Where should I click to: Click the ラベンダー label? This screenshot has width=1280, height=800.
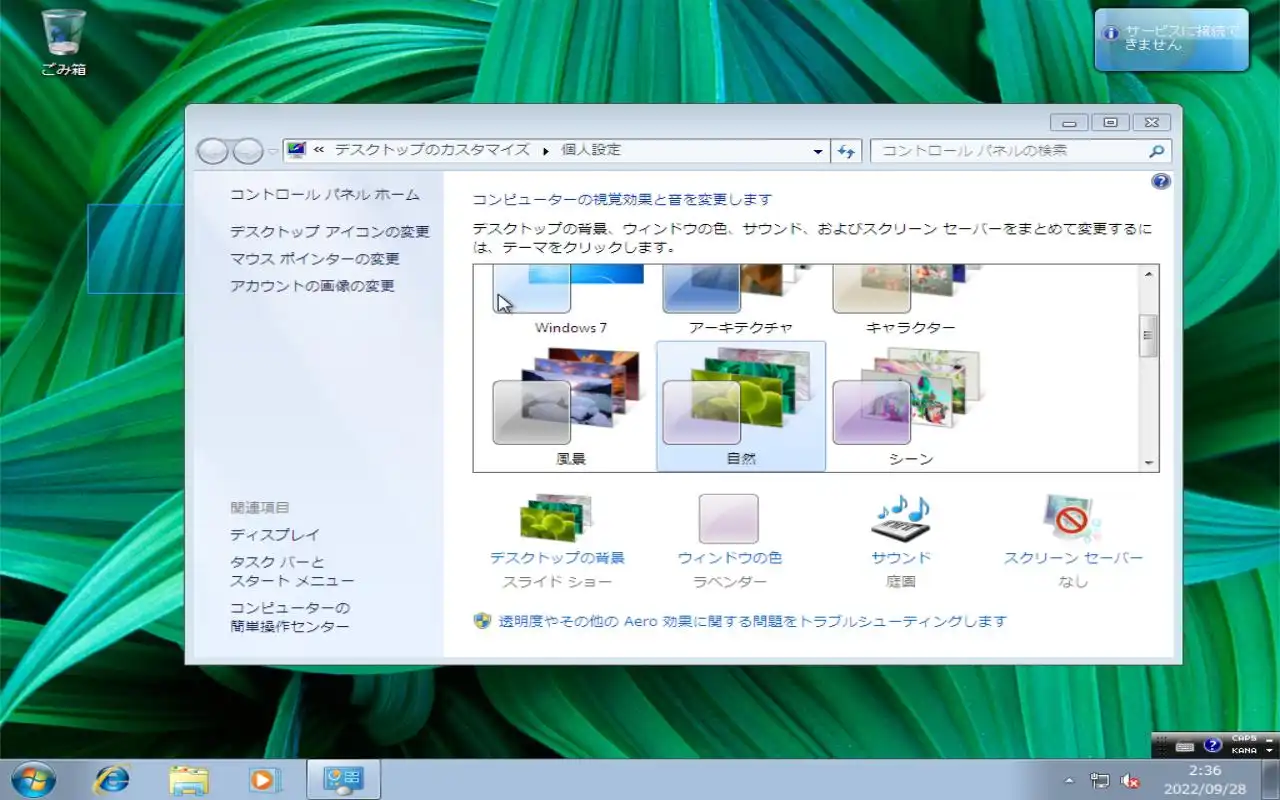(729, 582)
